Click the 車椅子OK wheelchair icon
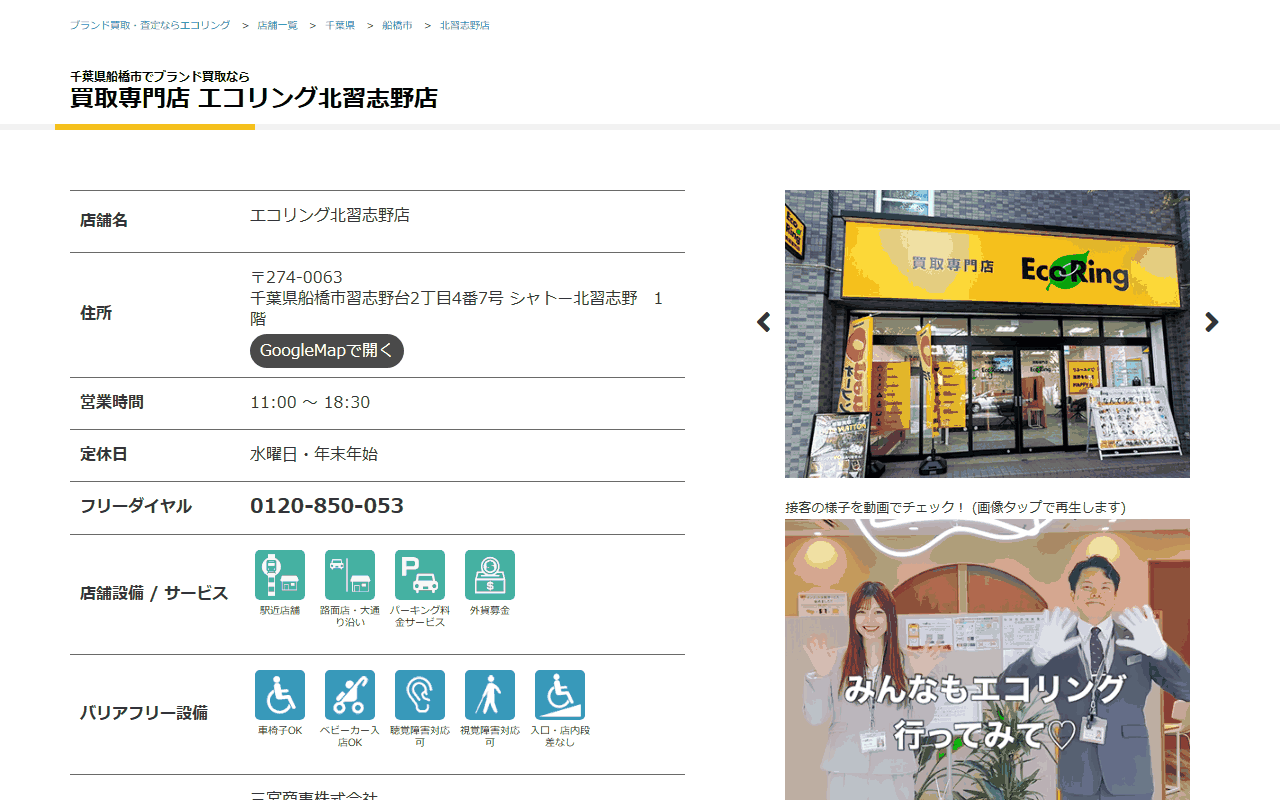 (280, 695)
